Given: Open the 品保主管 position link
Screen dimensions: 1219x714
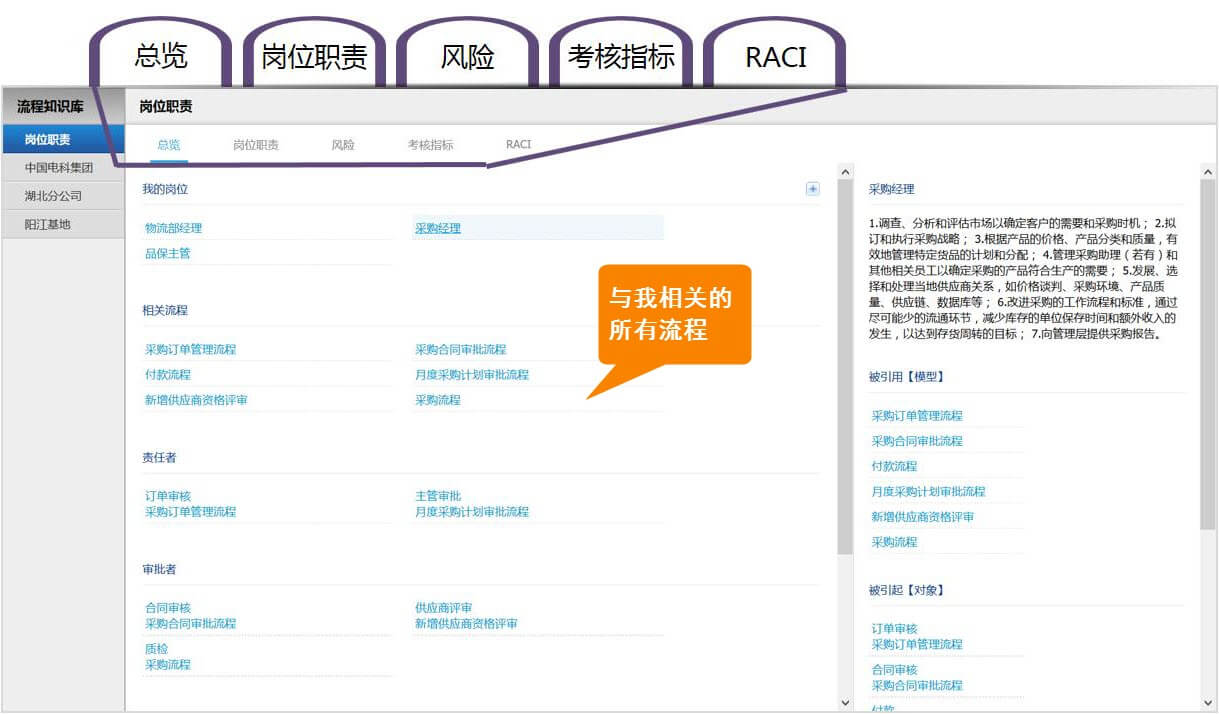Looking at the screenshot, I should click(x=167, y=253).
